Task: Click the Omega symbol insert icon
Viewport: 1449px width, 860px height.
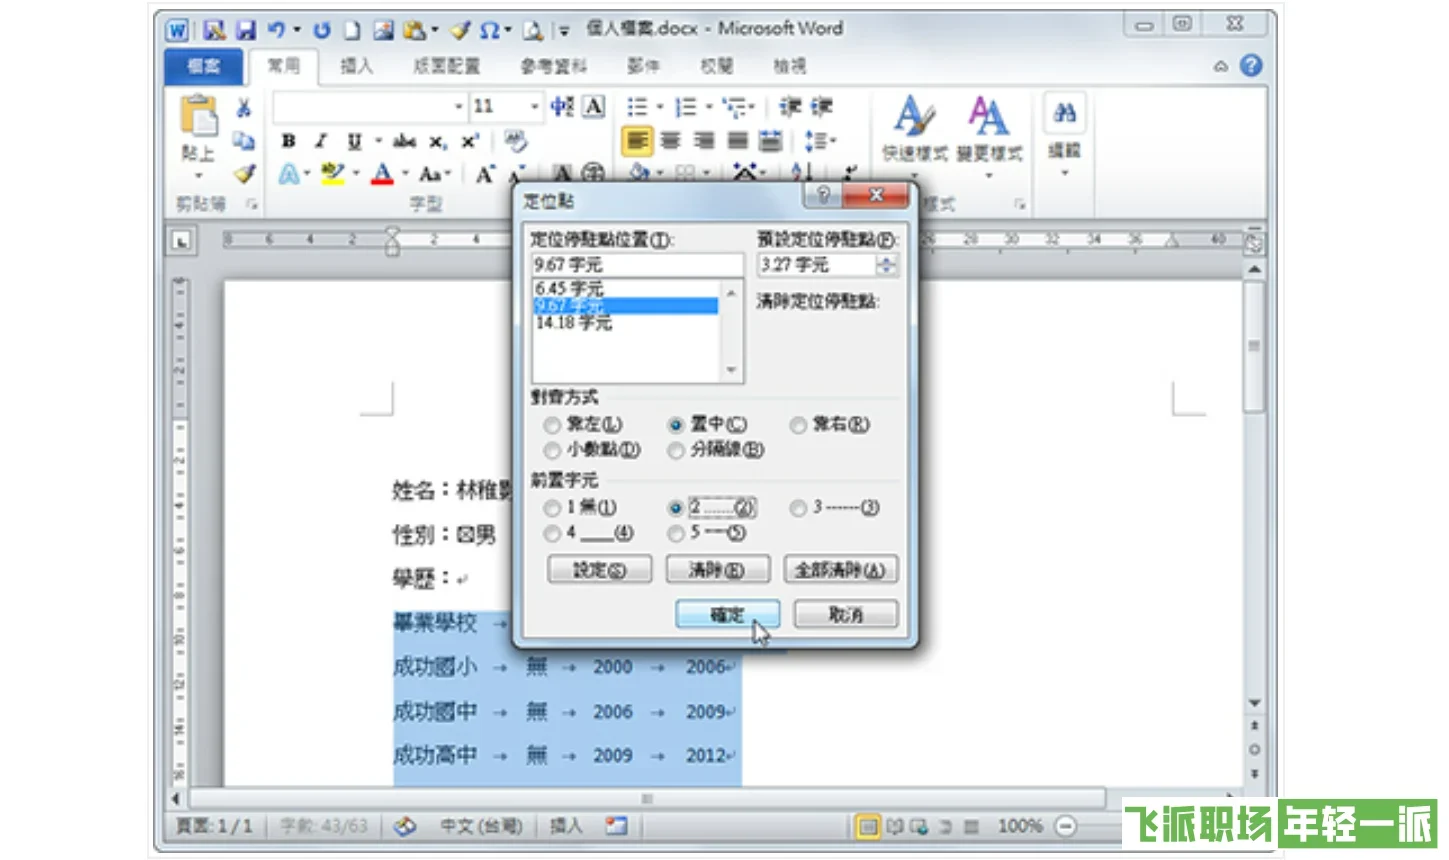Action: coord(489,30)
